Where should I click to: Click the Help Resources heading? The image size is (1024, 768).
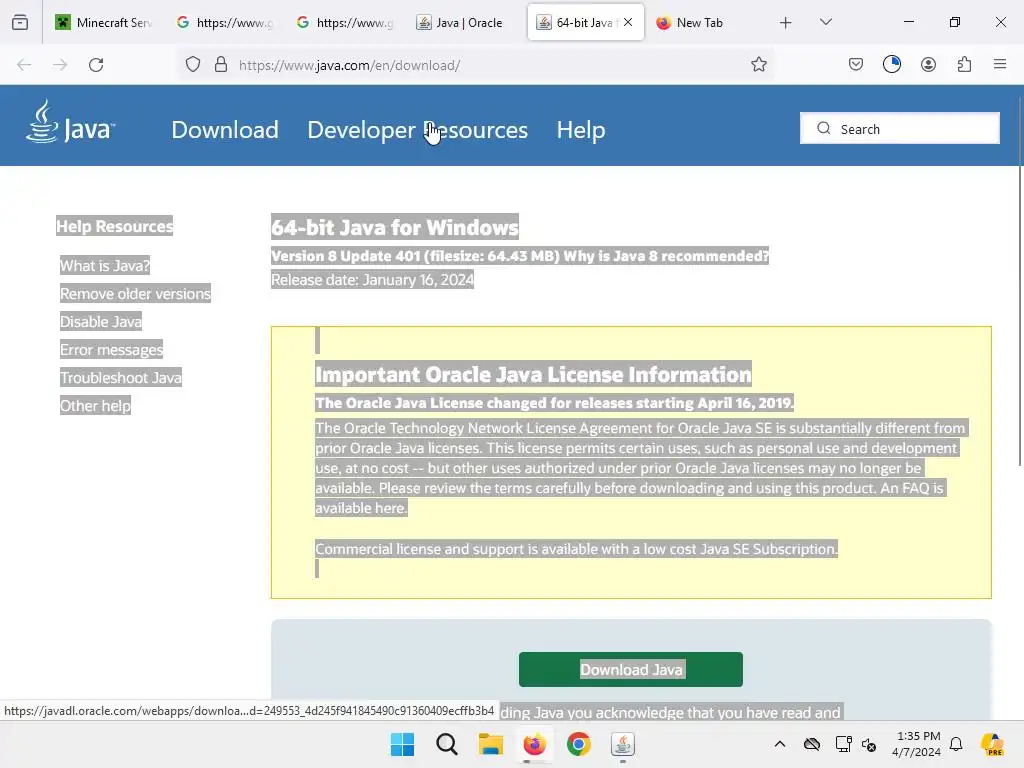[x=114, y=227]
